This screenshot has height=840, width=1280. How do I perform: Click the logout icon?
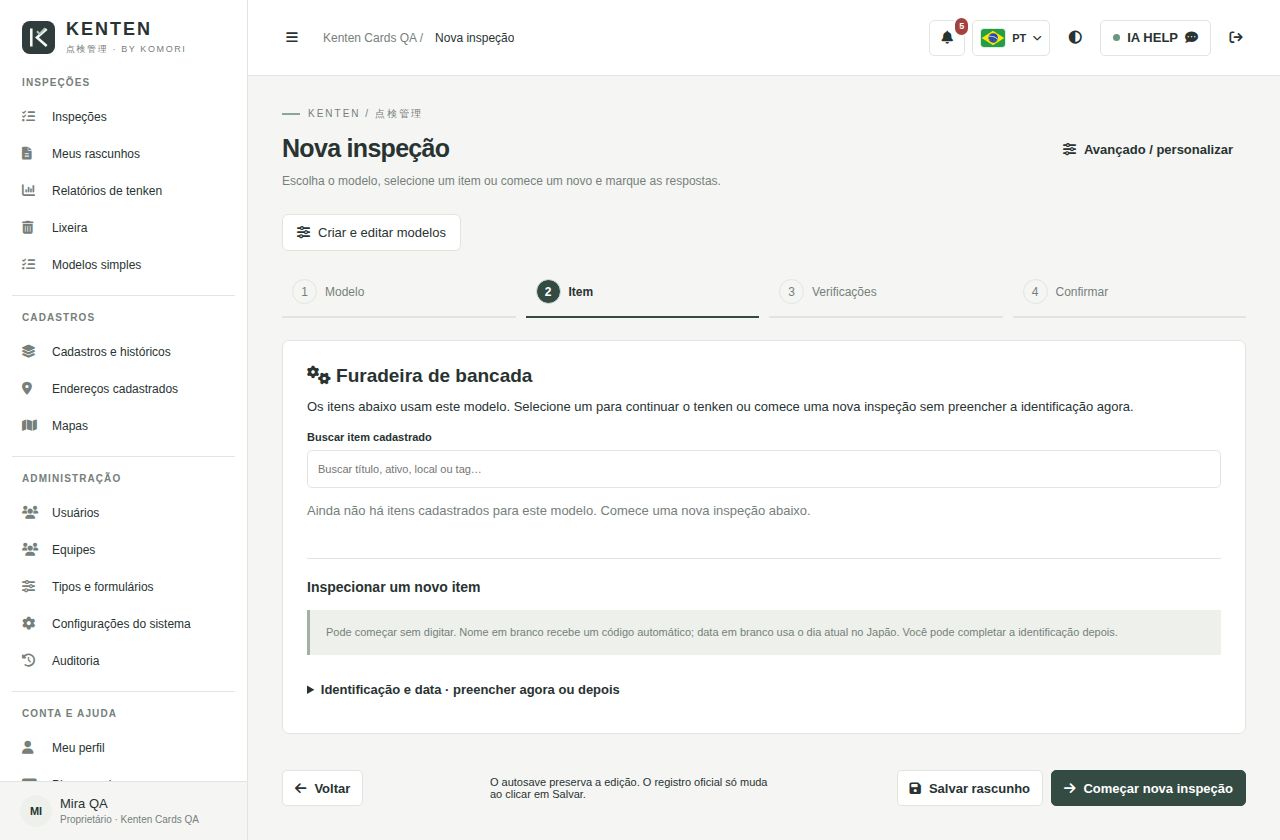tap(1236, 38)
